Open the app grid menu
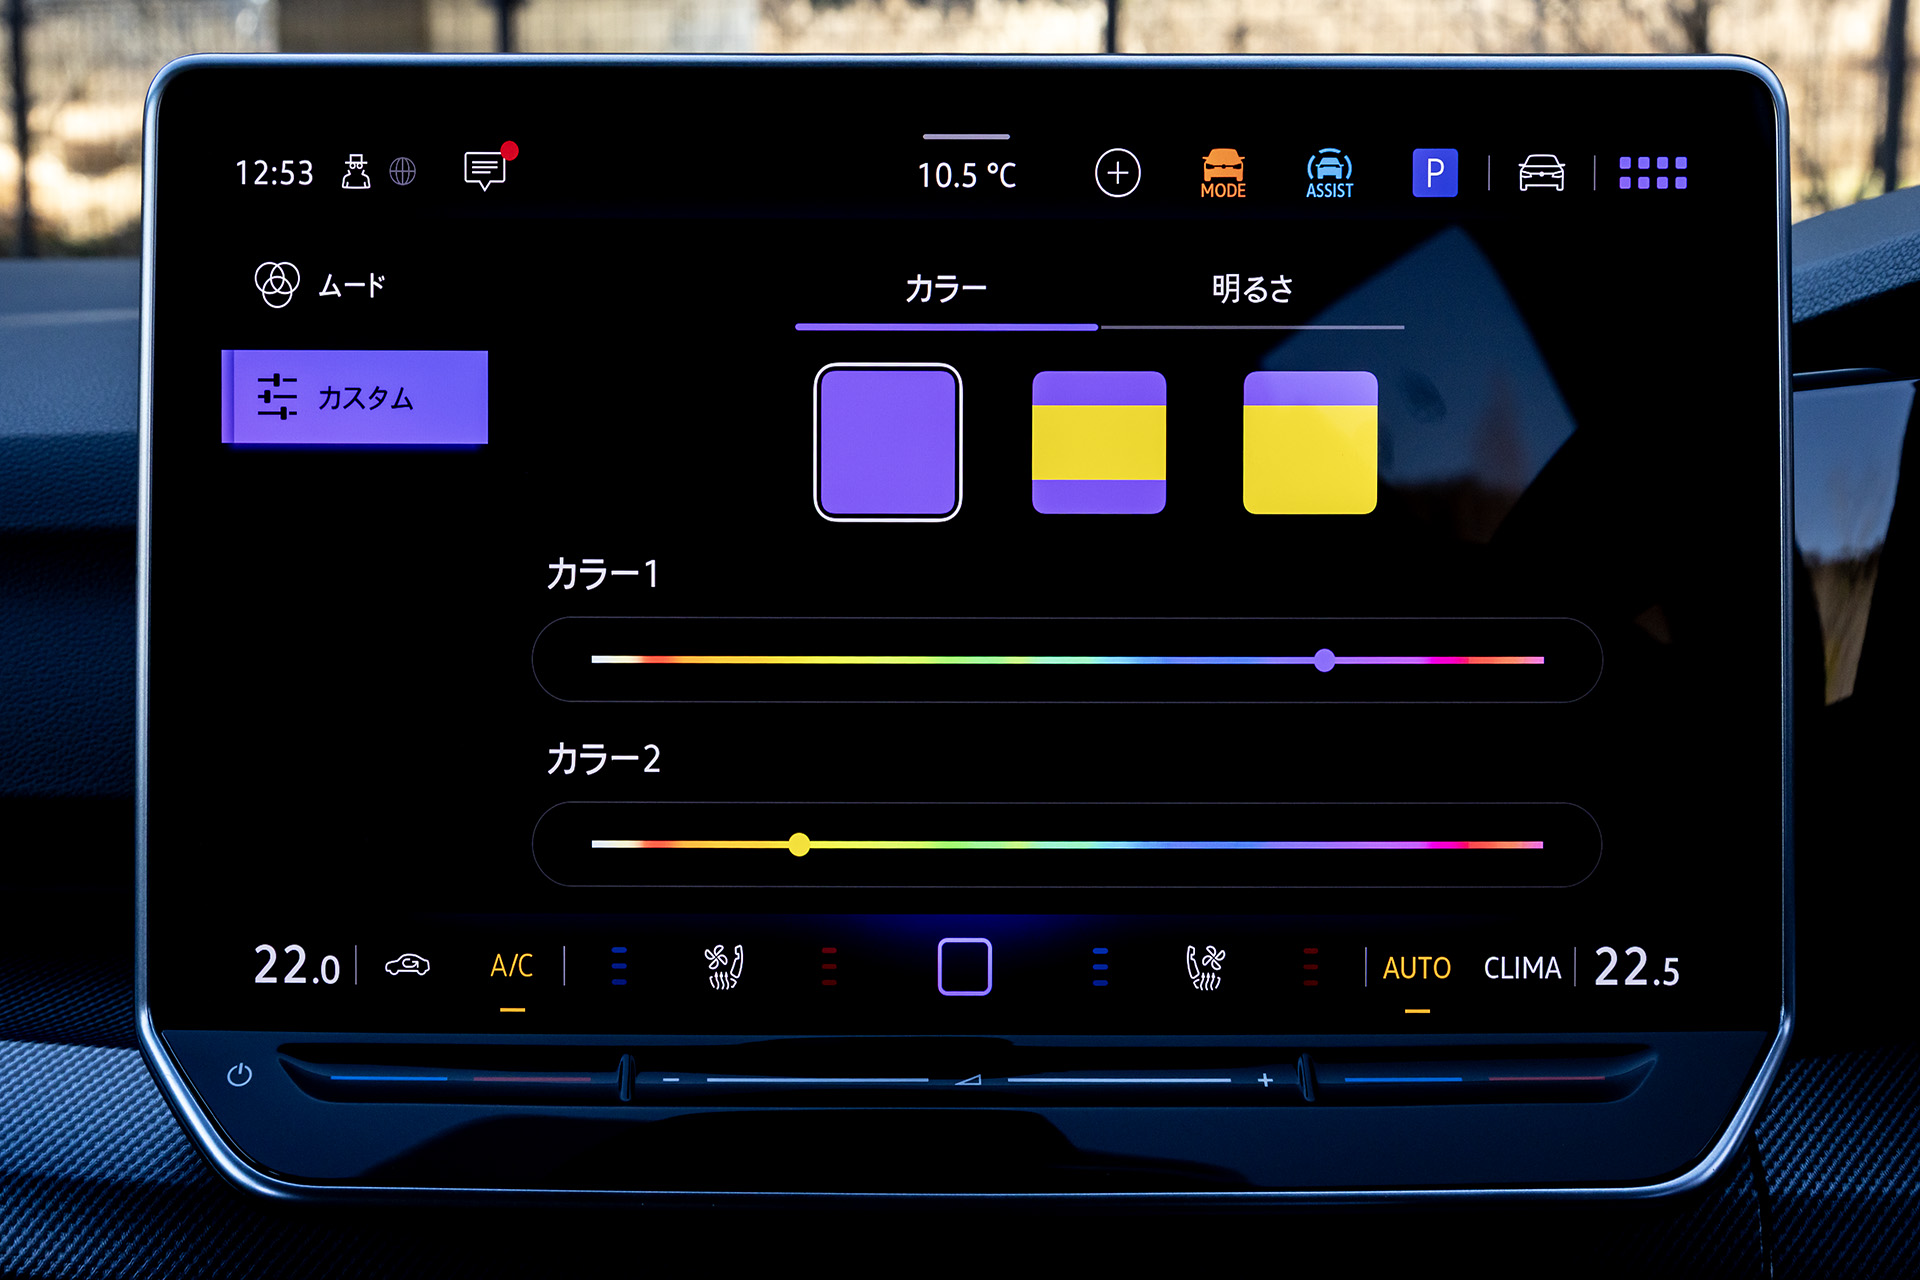Viewport: 1920px width, 1280px height. tap(1652, 173)
